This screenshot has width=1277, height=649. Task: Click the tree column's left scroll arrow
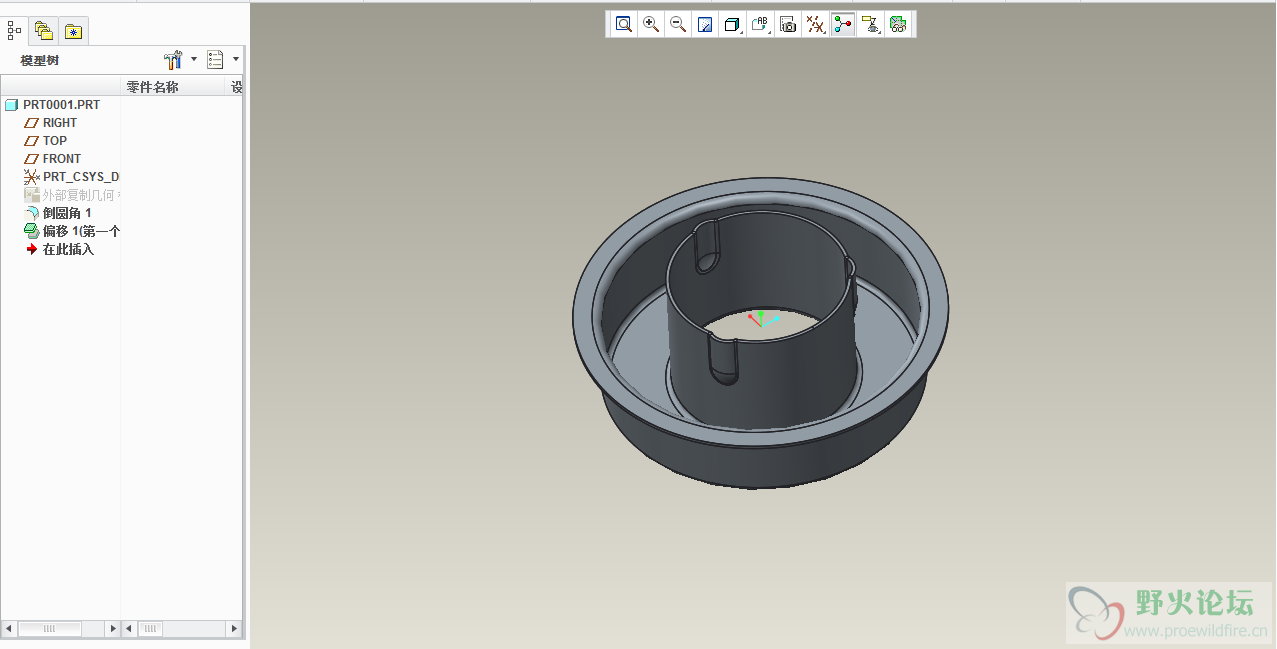click(10, 629)
